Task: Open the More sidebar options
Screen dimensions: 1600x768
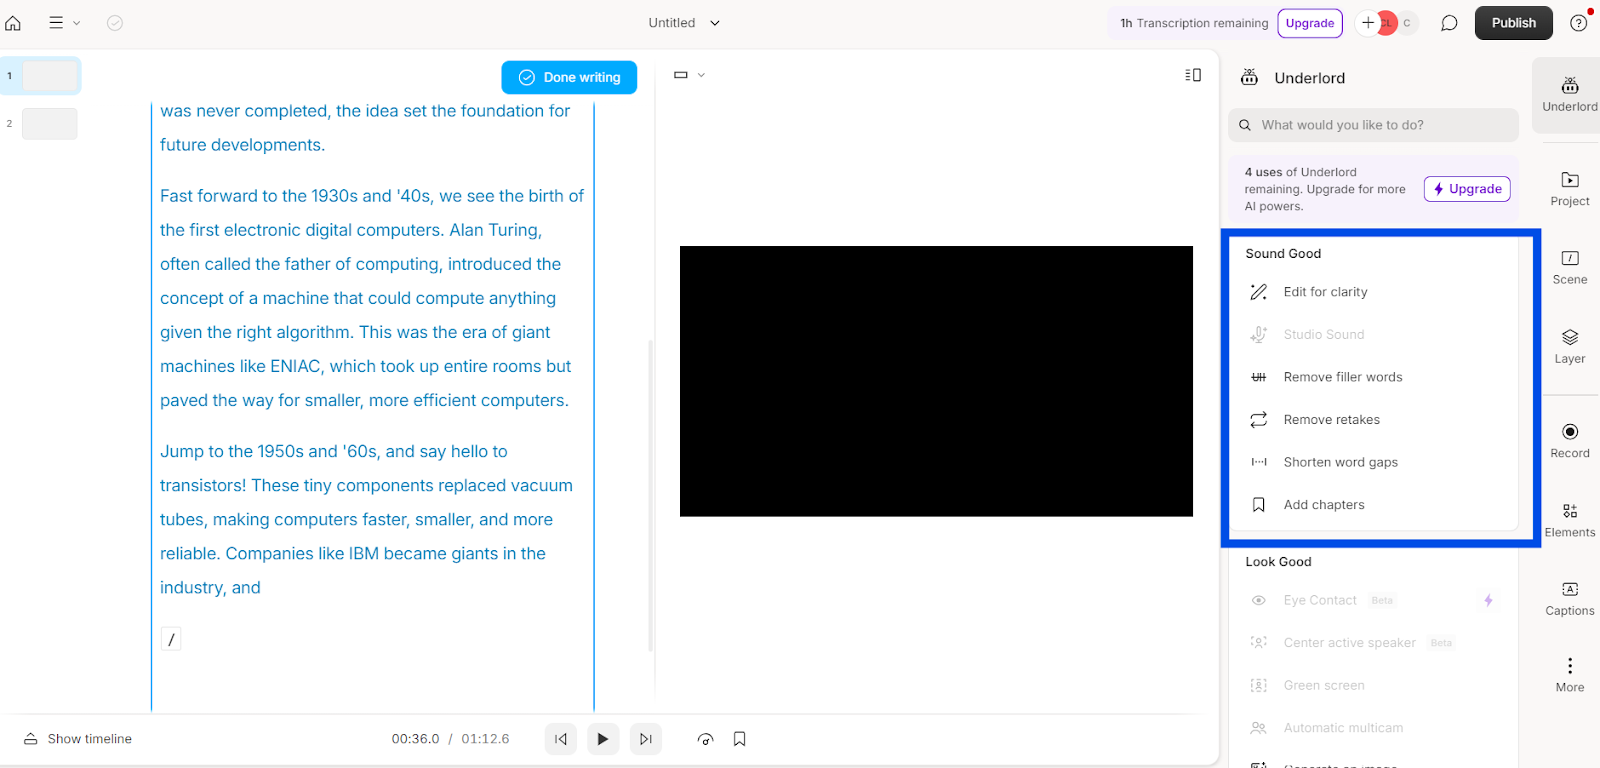Action: (x=1569, y=675)
